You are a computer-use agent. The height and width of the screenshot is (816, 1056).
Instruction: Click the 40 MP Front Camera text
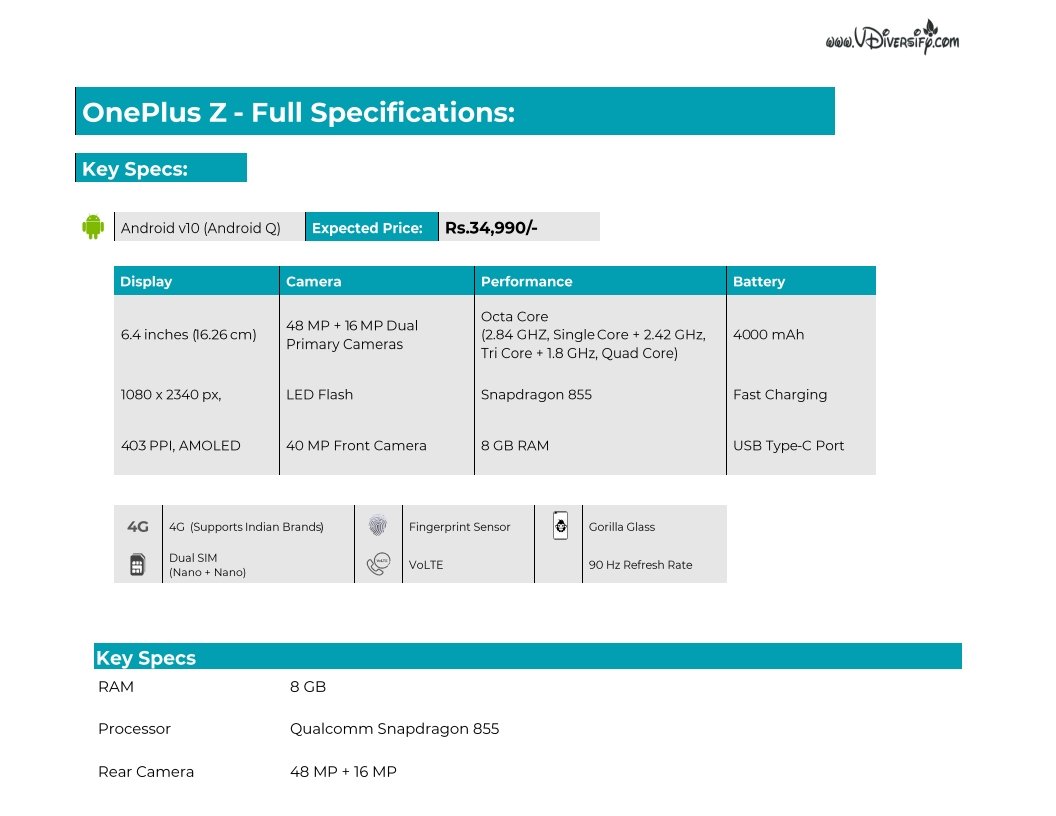[x=356, y=446]
